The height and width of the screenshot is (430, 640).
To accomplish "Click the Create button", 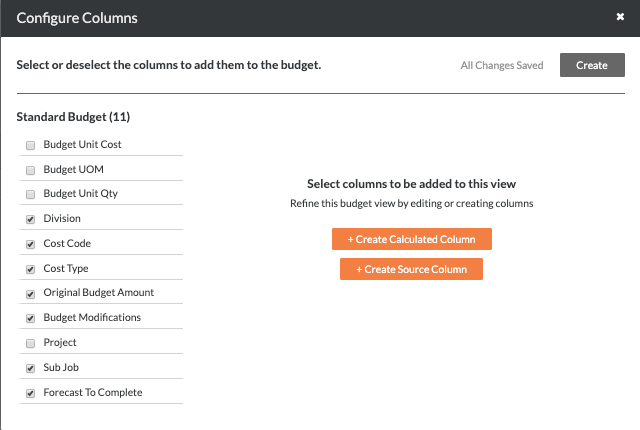I will click(591, 65).
